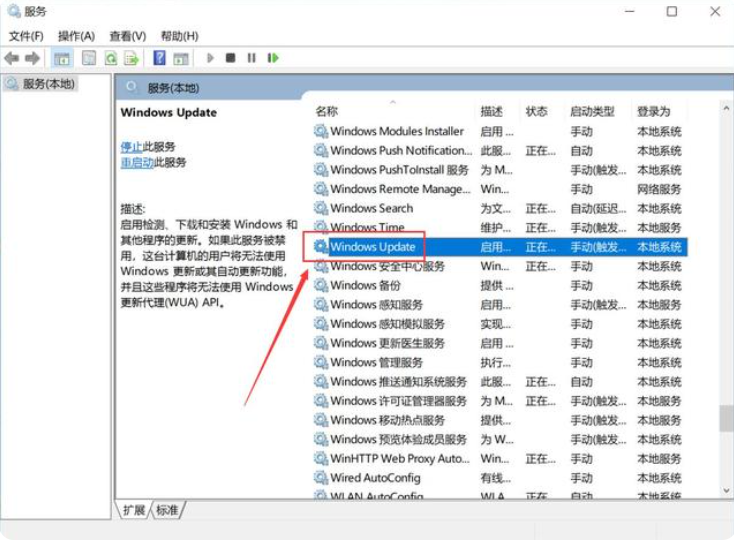Viewport: 734px width, 541px height.
Task: Sort by the 名称 column header
Action: click(x=327, y=111)
